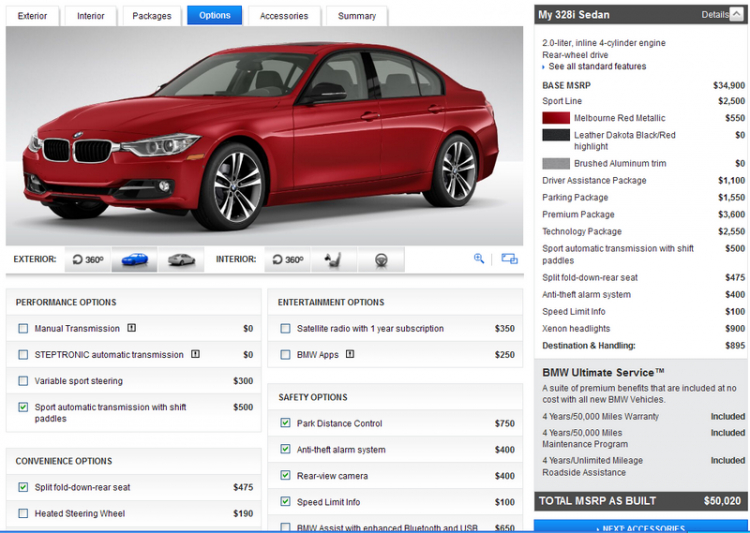Screen dimensions: 750x533
Task: Click Next Accessories button
Action: [x=641, y=527]
